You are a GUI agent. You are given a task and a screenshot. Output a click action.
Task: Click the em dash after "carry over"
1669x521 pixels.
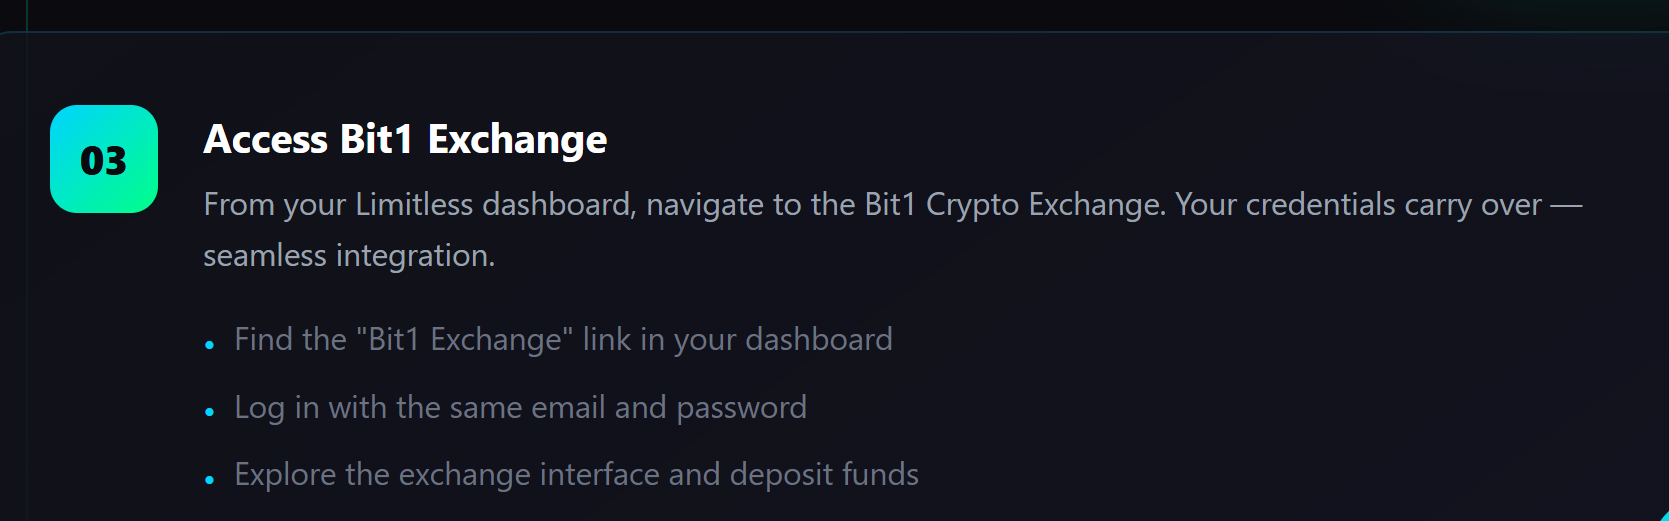point(1565,206)
